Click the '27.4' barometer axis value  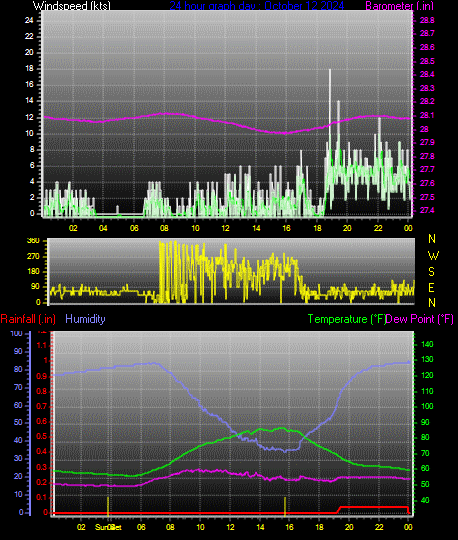click(x=427, y=210)
